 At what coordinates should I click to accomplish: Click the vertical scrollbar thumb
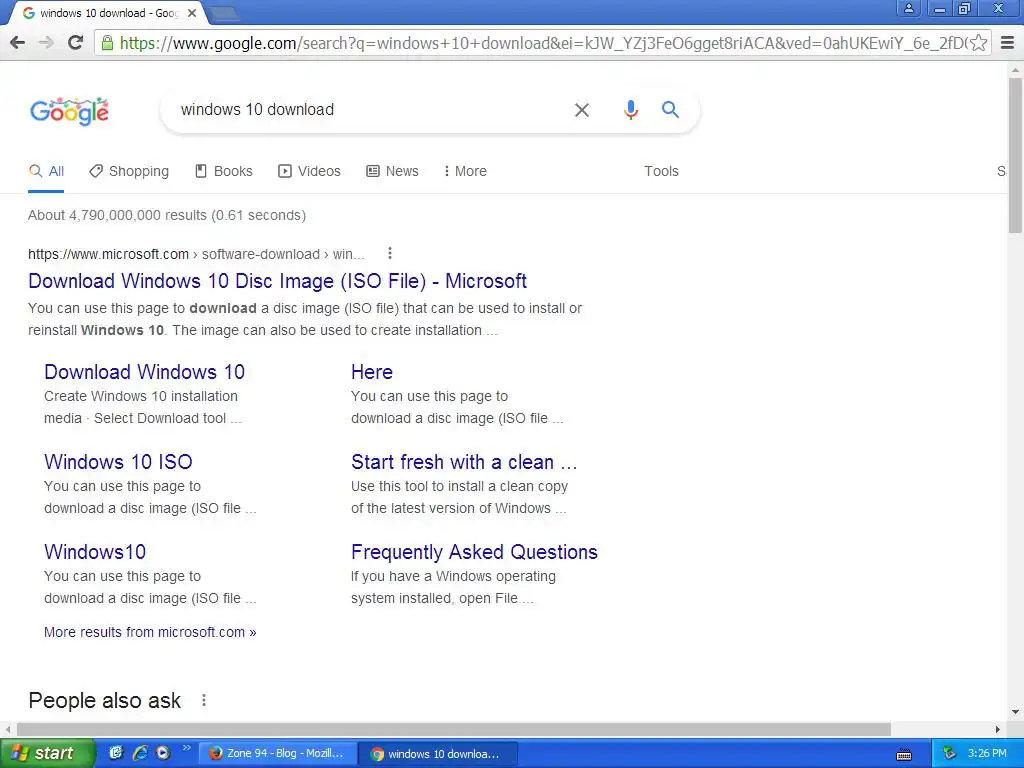tap(1016, 155)
